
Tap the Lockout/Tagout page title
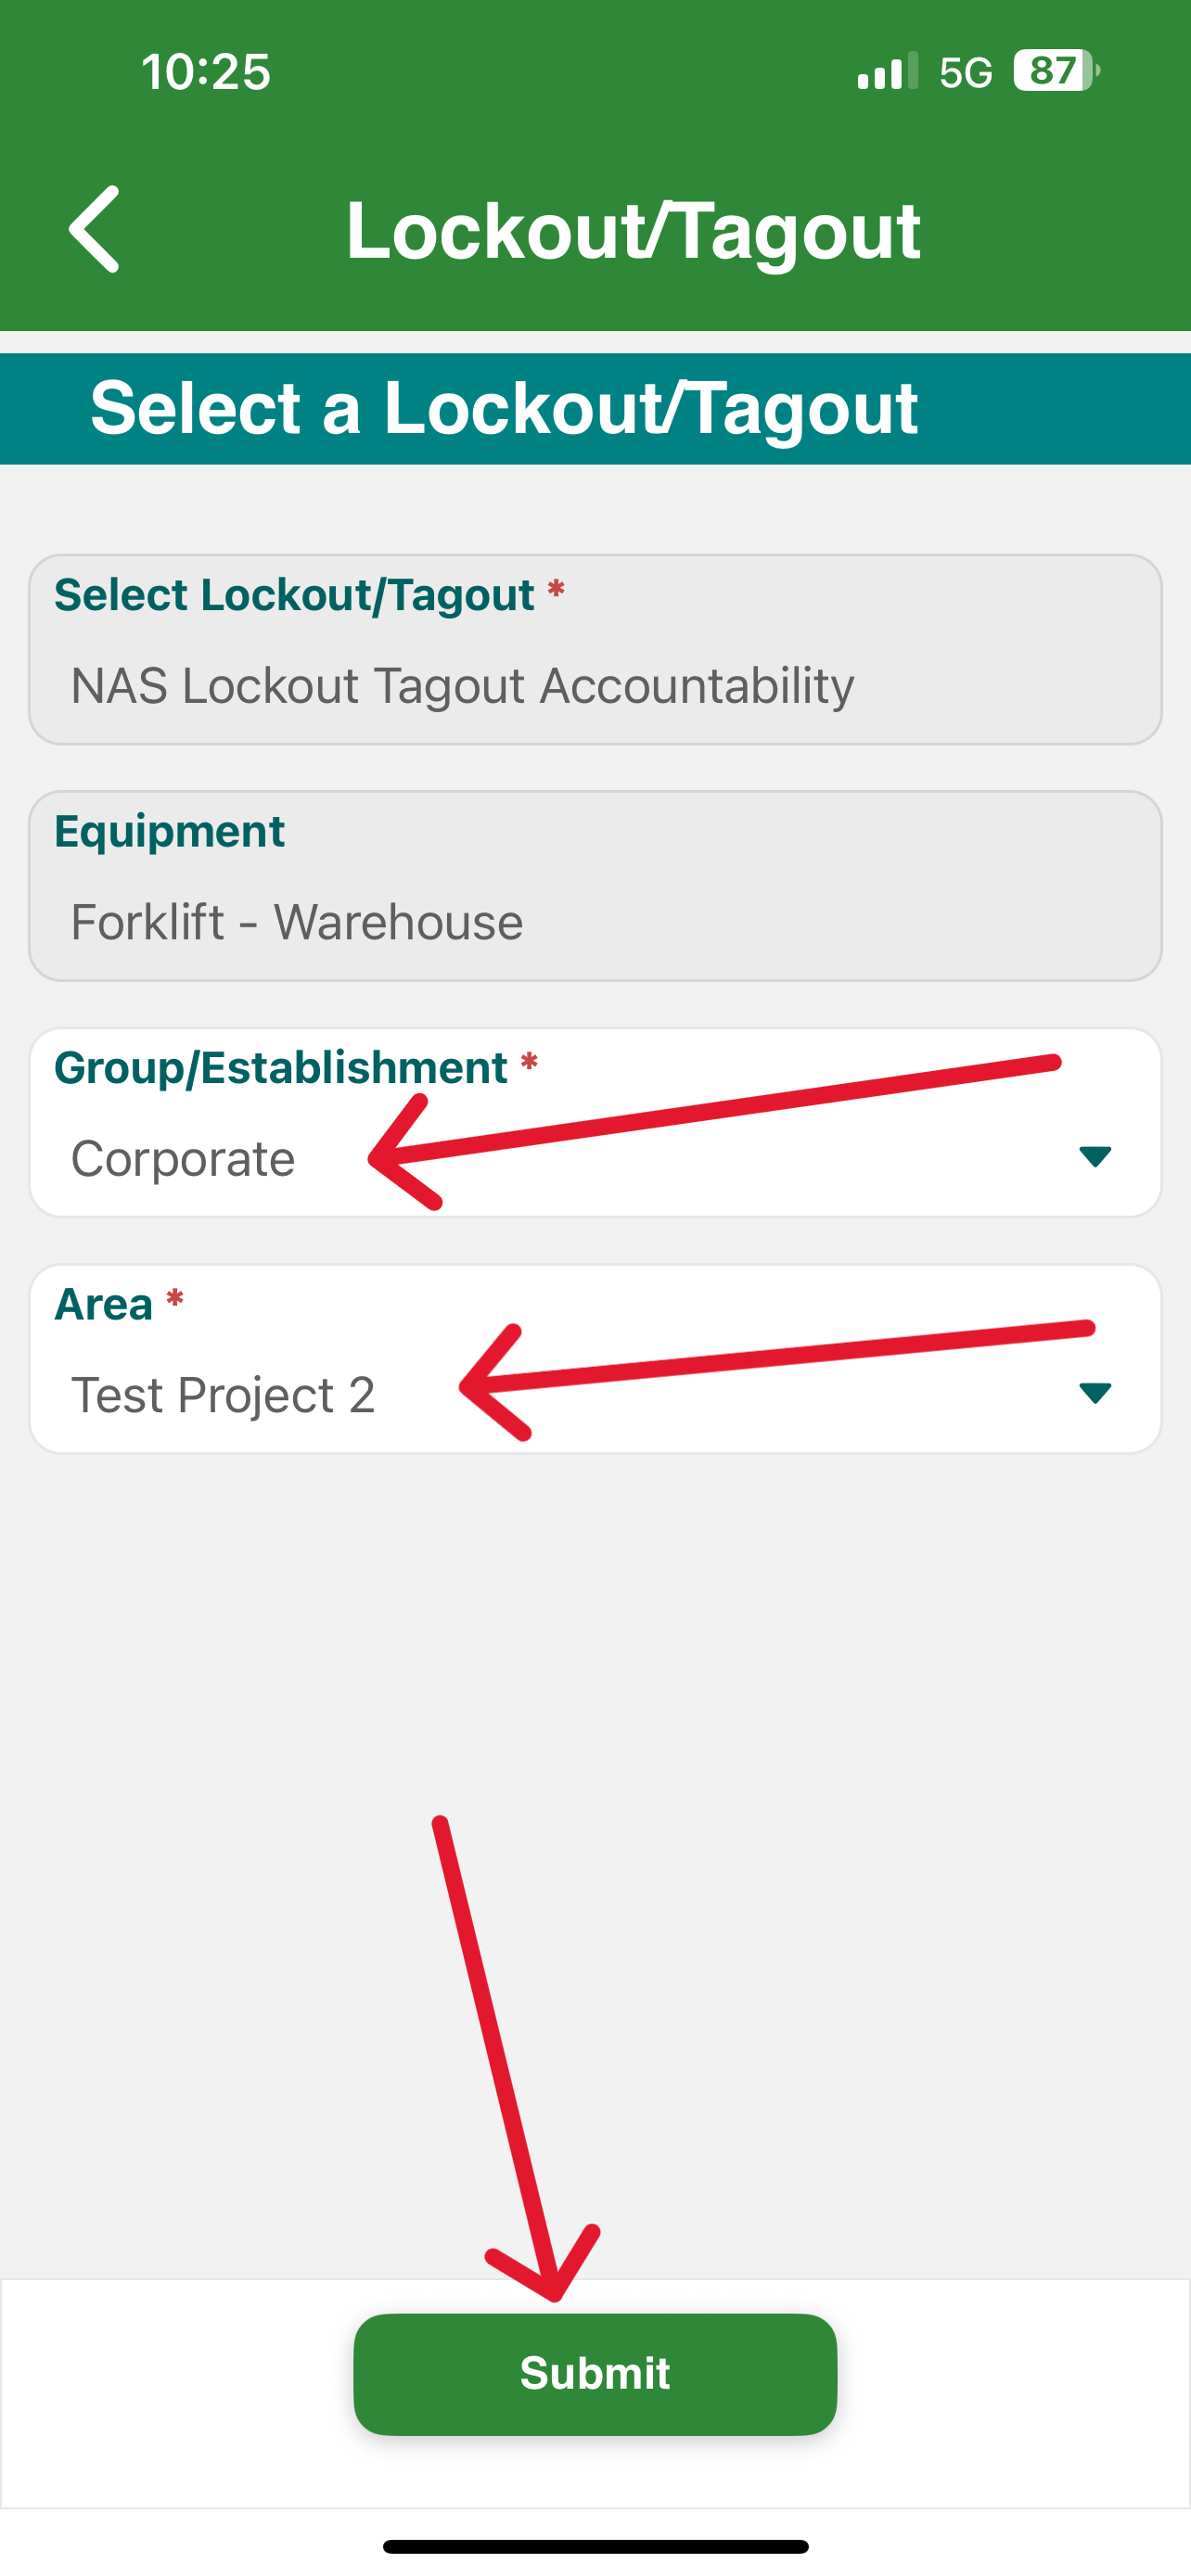tap(633, 231)
